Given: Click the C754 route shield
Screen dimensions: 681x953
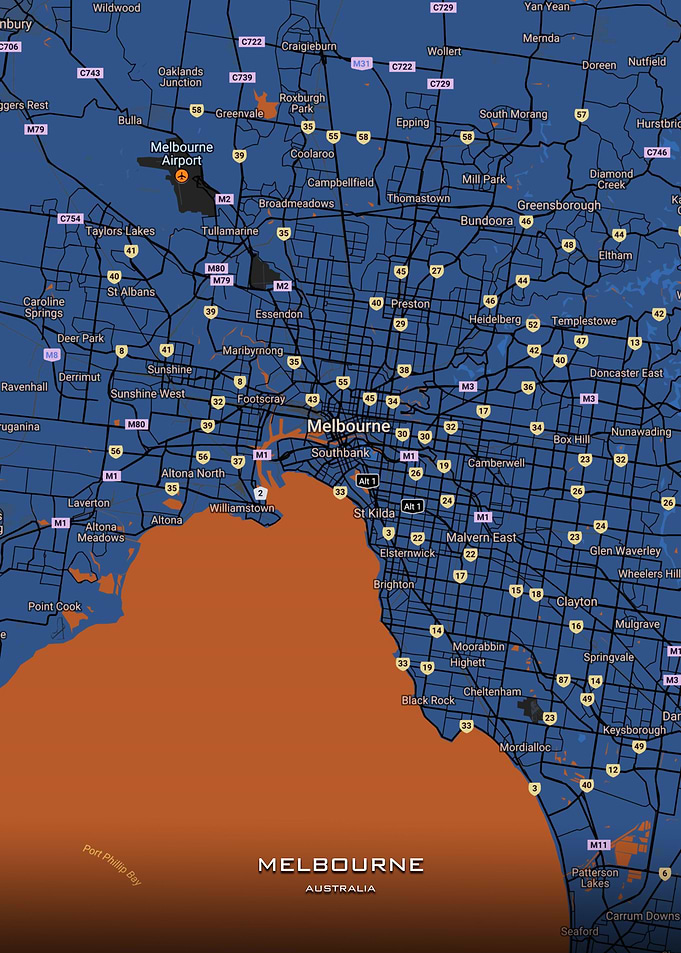Looking at the screenshot, I should click(71, 219).
